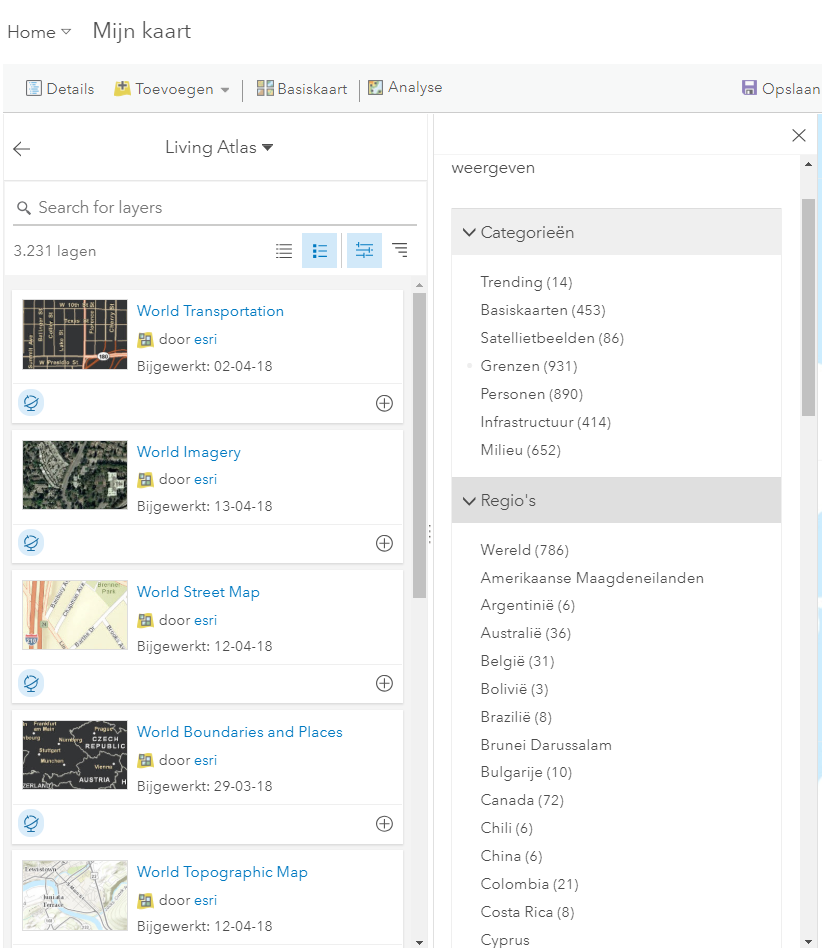Image resolution: width=822 pixels, height=948 pixels.
Task: Collapse the Regio's section
Action: [469, 500]
